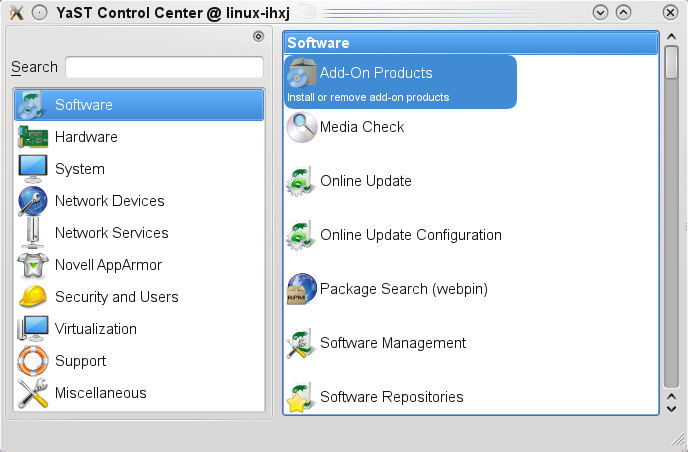Click the Add-On Products box icon
Image resolution: width=688 pixels, height=452 pixels.
tap(302, 73)
